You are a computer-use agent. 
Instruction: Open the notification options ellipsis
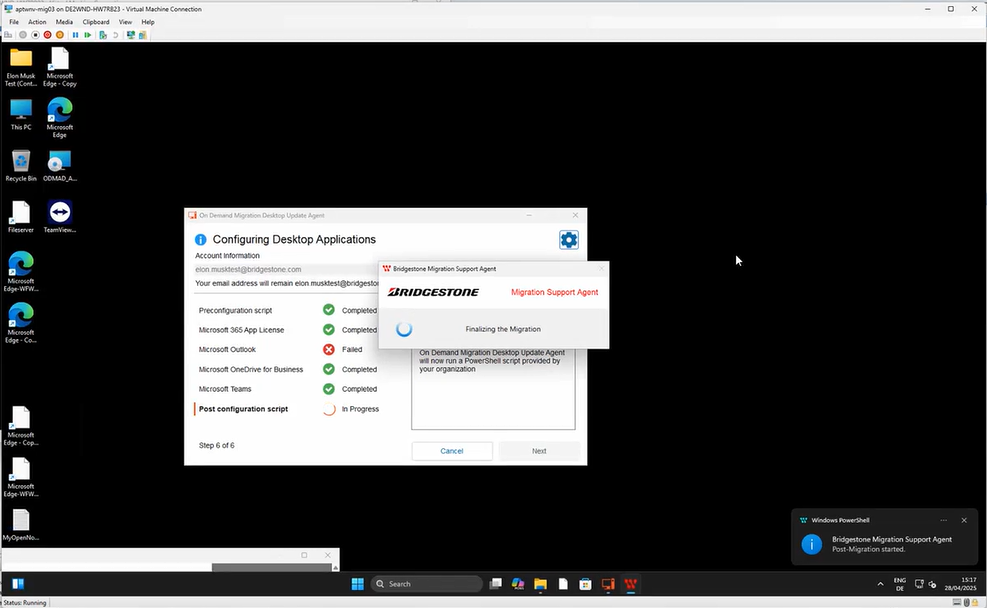(944, 521)
